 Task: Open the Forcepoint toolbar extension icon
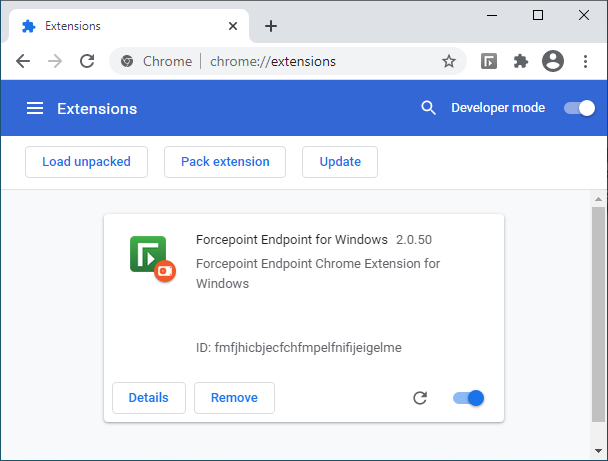point(489,61)
